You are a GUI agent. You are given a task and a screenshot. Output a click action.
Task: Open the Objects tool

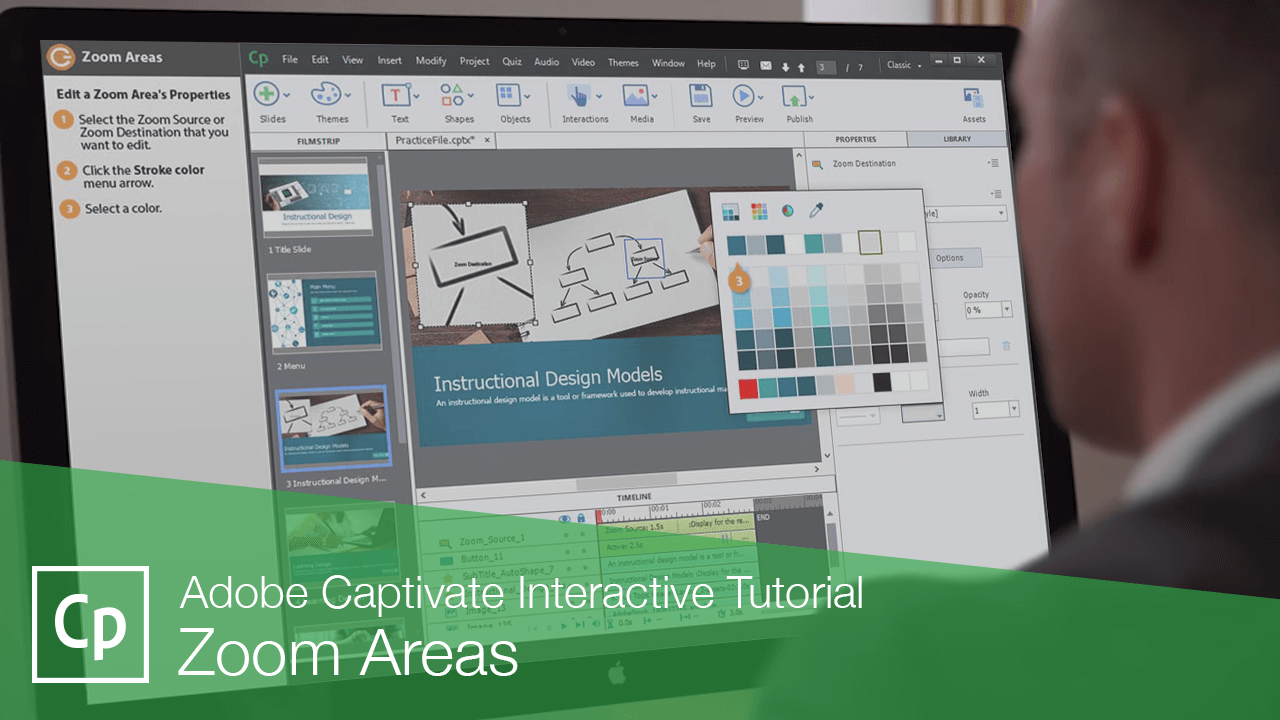point(510,93)
